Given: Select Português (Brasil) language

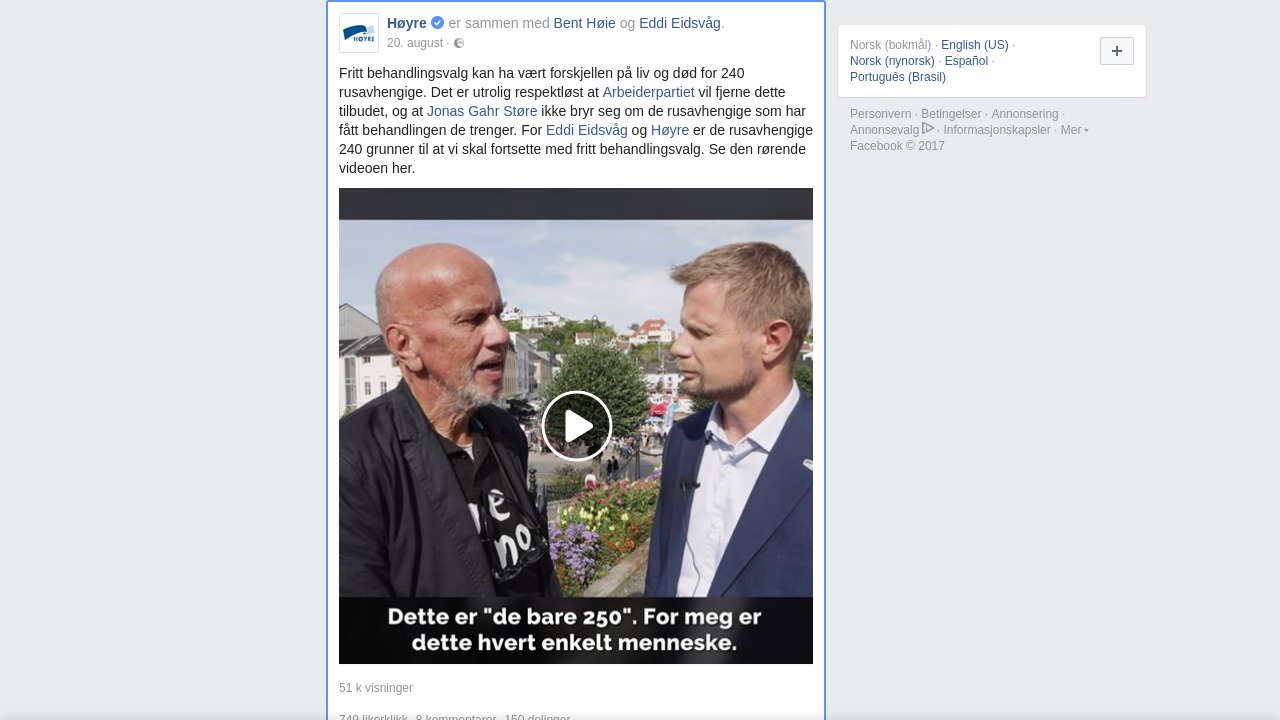Looking at the screenshot, I should (898, 77).
